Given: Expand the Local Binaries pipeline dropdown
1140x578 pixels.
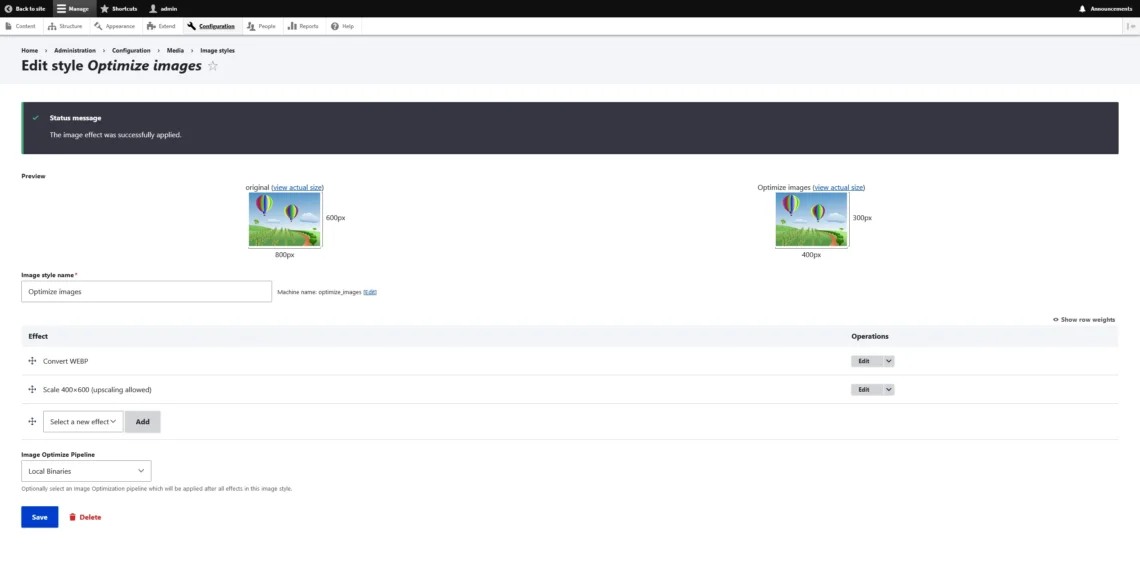Looking at the screenshot, I should coord(86,470).
